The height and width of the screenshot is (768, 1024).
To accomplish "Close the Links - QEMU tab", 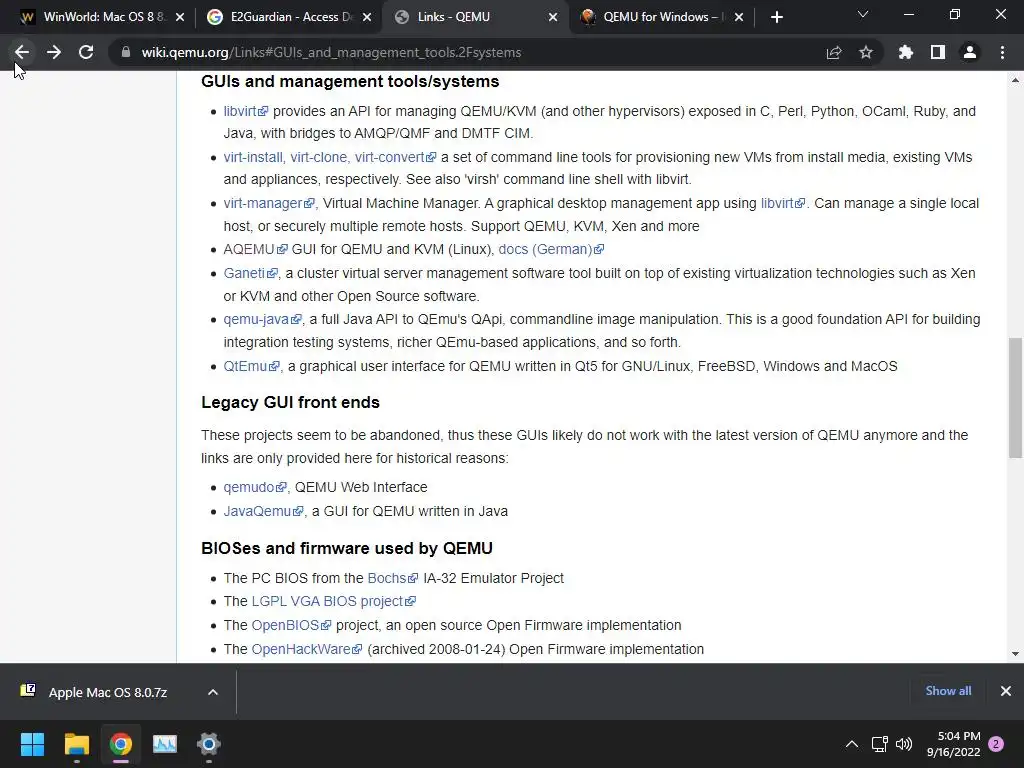I will coord(553,17).
